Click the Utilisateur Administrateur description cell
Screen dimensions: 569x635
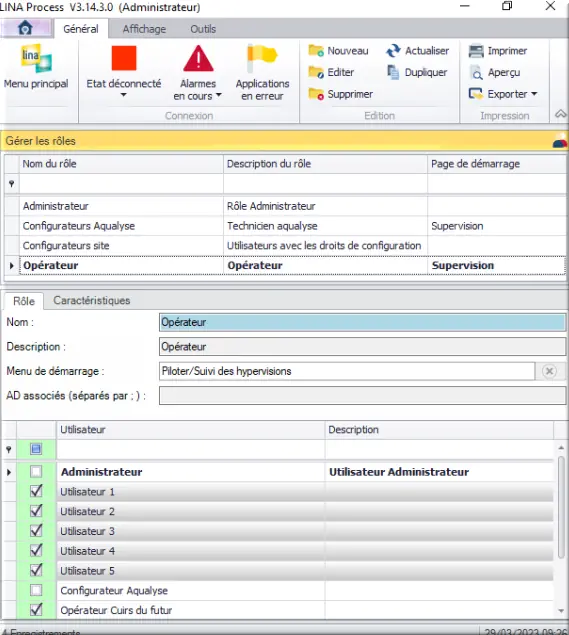coord(439,472)
